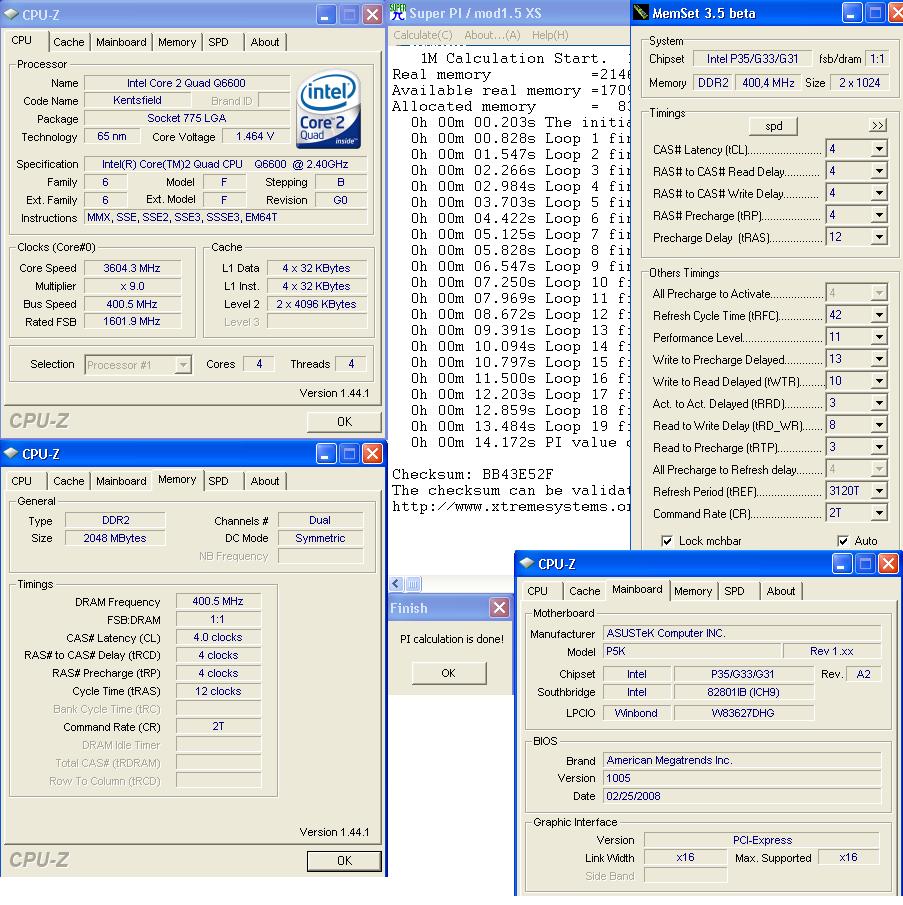Click Core Speed value 3604.3 MHz

pos(132,268)
